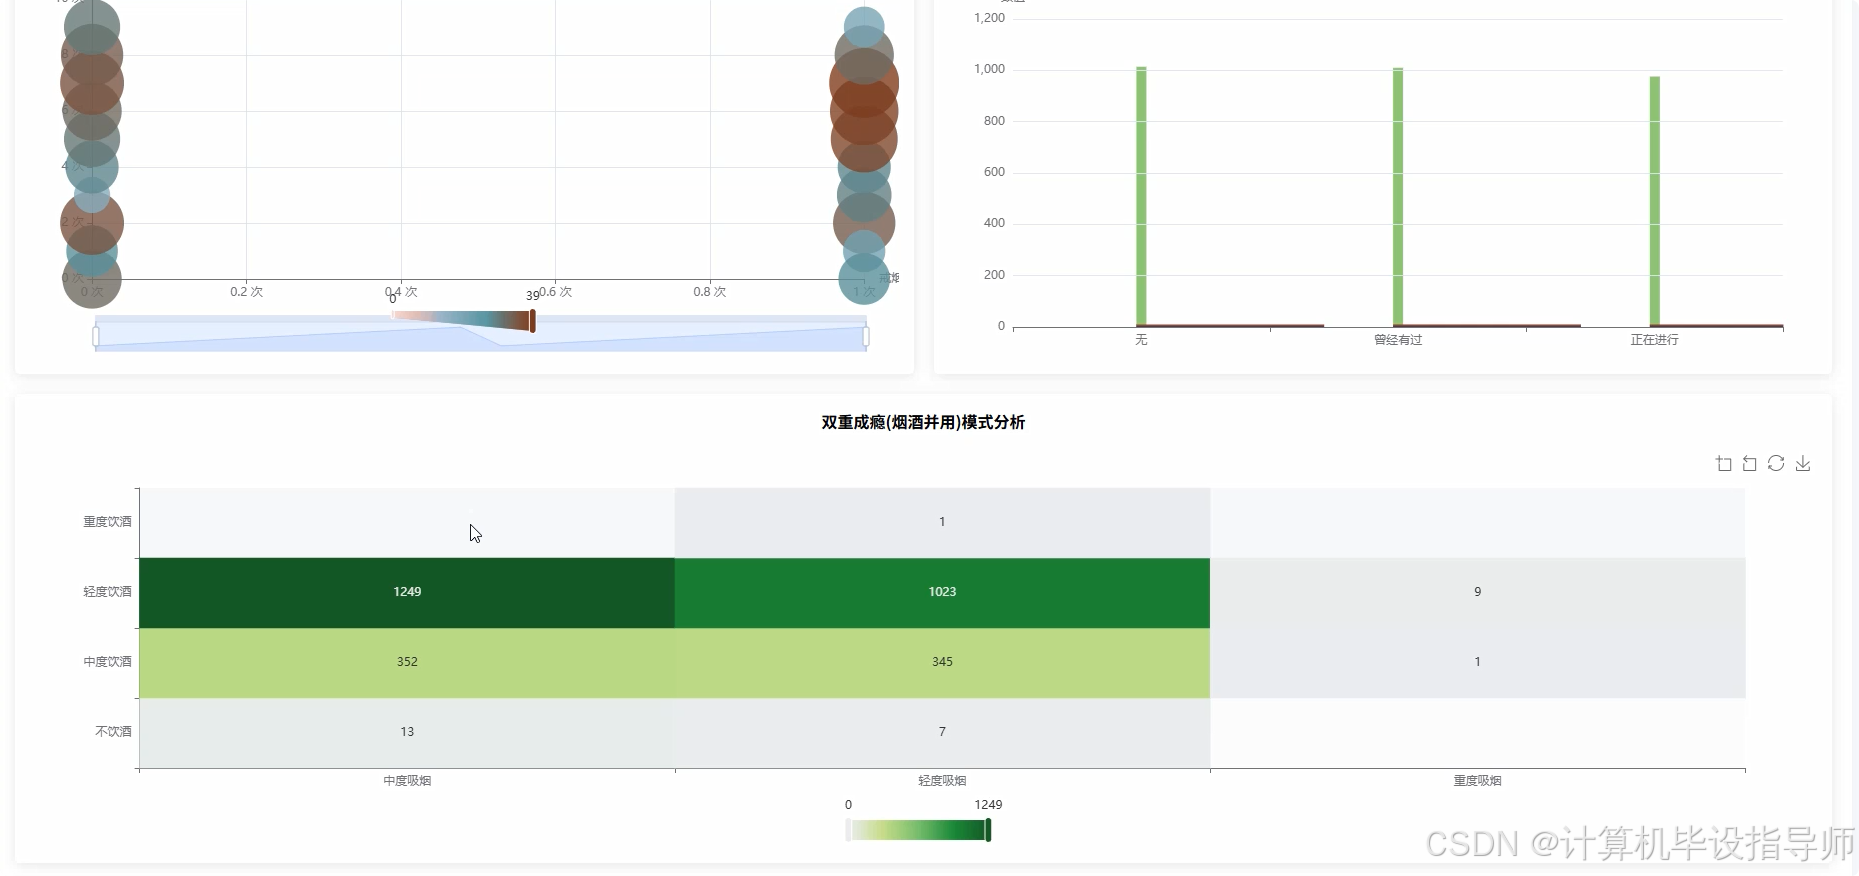
Task: Click the 1,200 value on bar chart axis
Action: click(x=989, y=18)
